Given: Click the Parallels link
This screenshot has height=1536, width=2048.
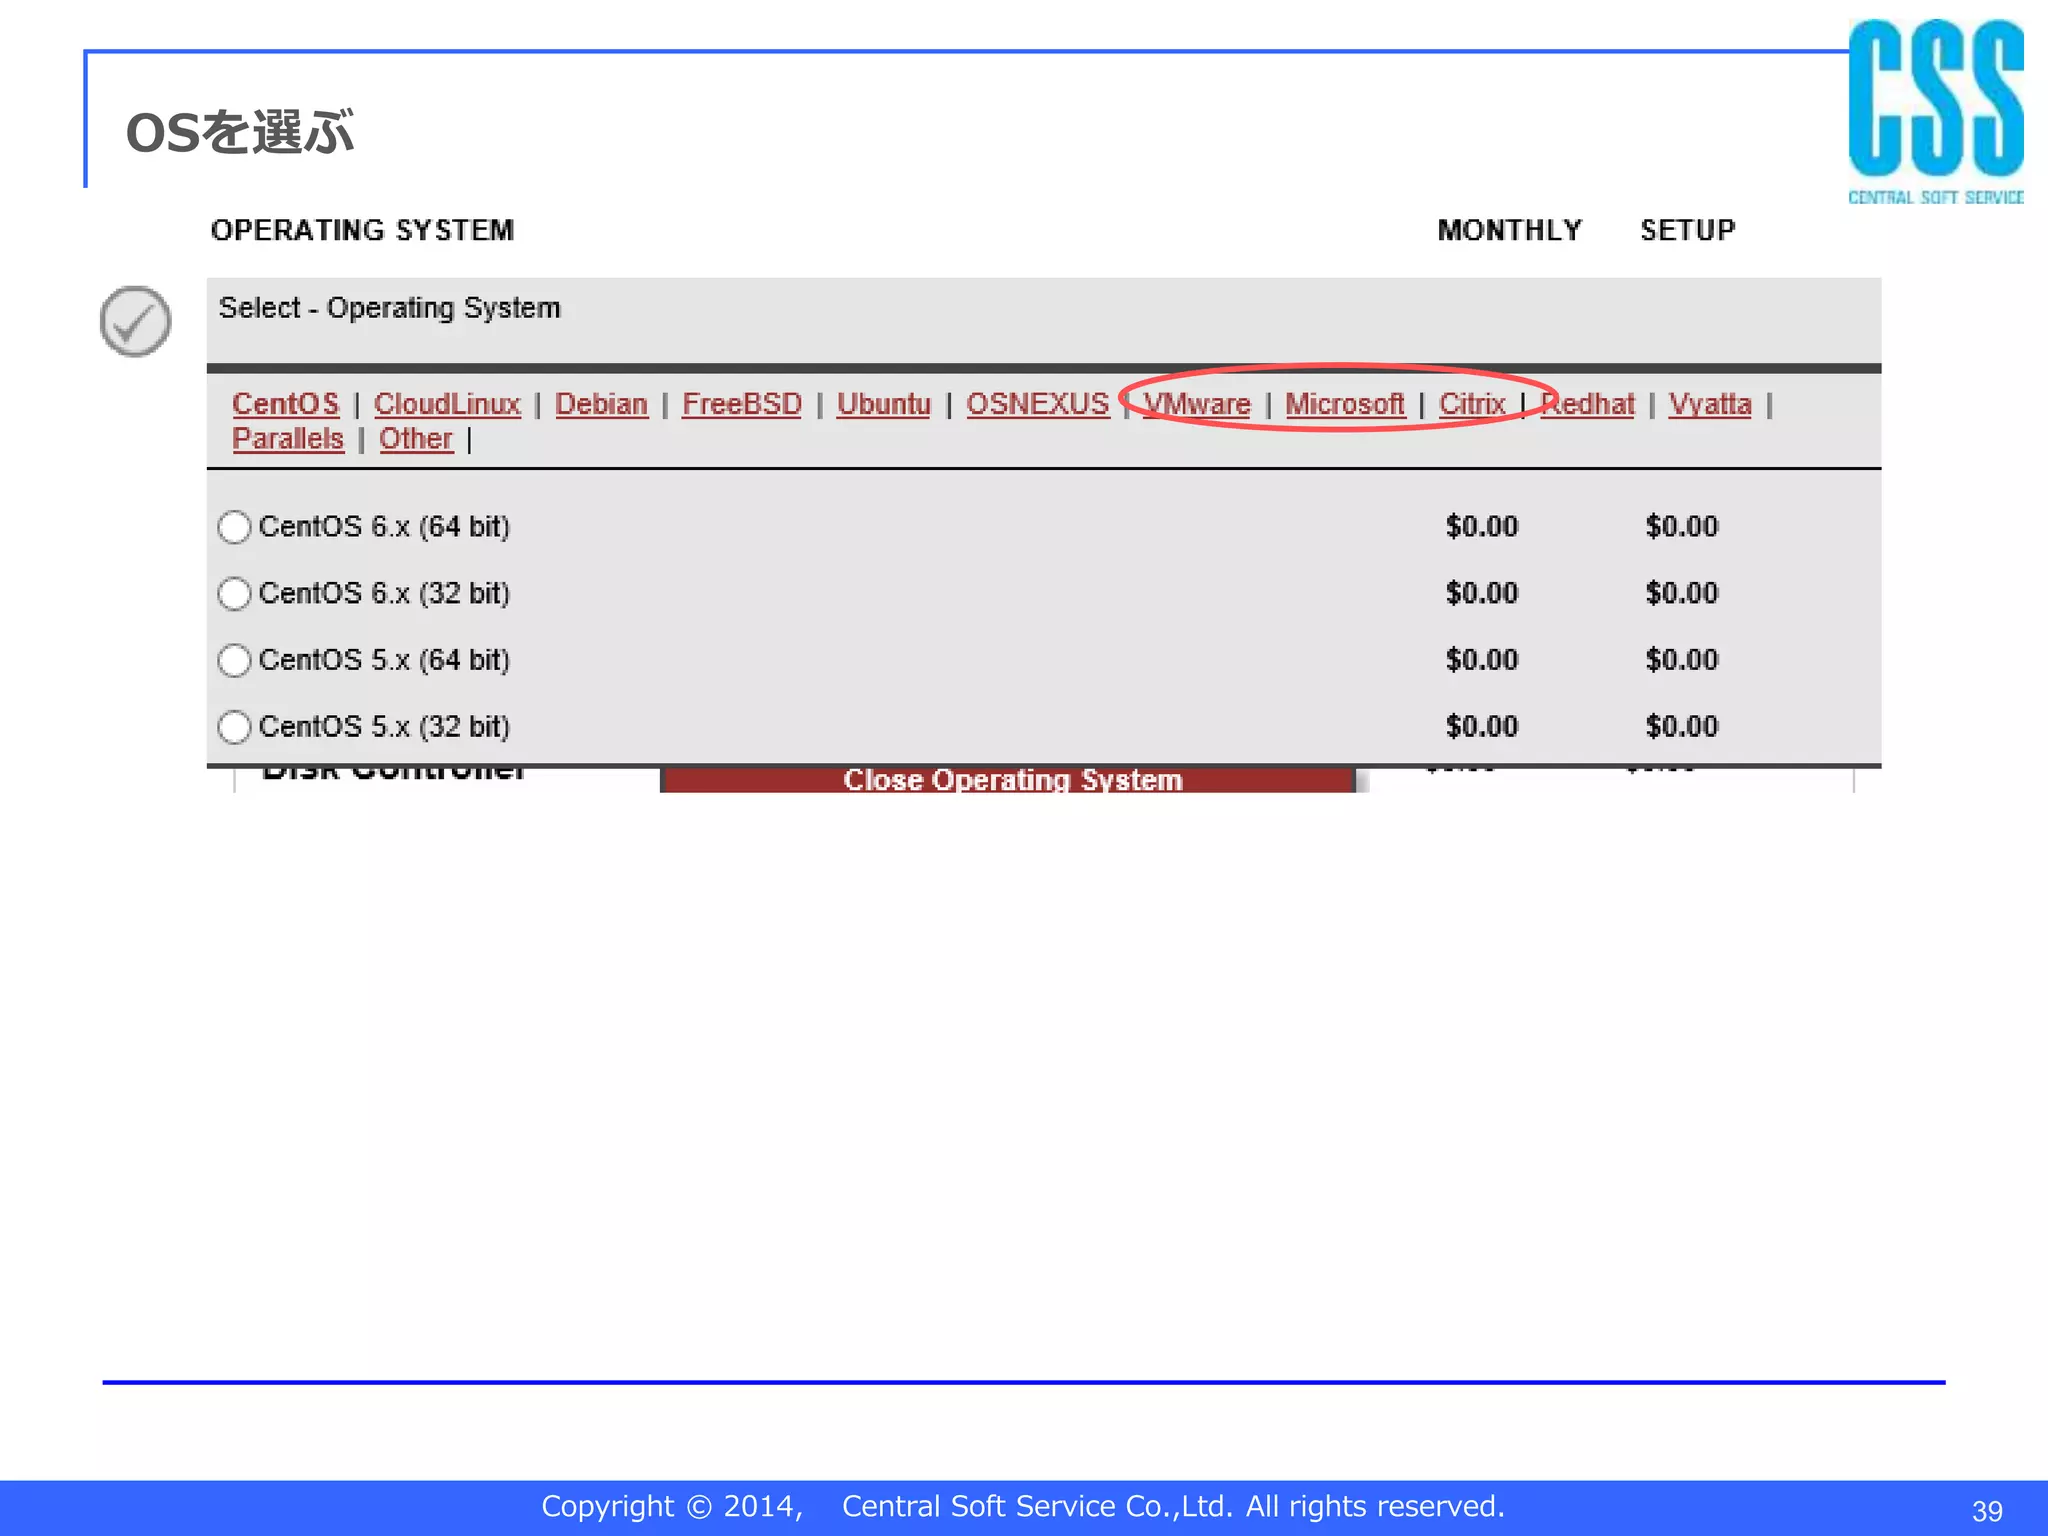Looking at the screenshot, I should [x=288, y=439].
